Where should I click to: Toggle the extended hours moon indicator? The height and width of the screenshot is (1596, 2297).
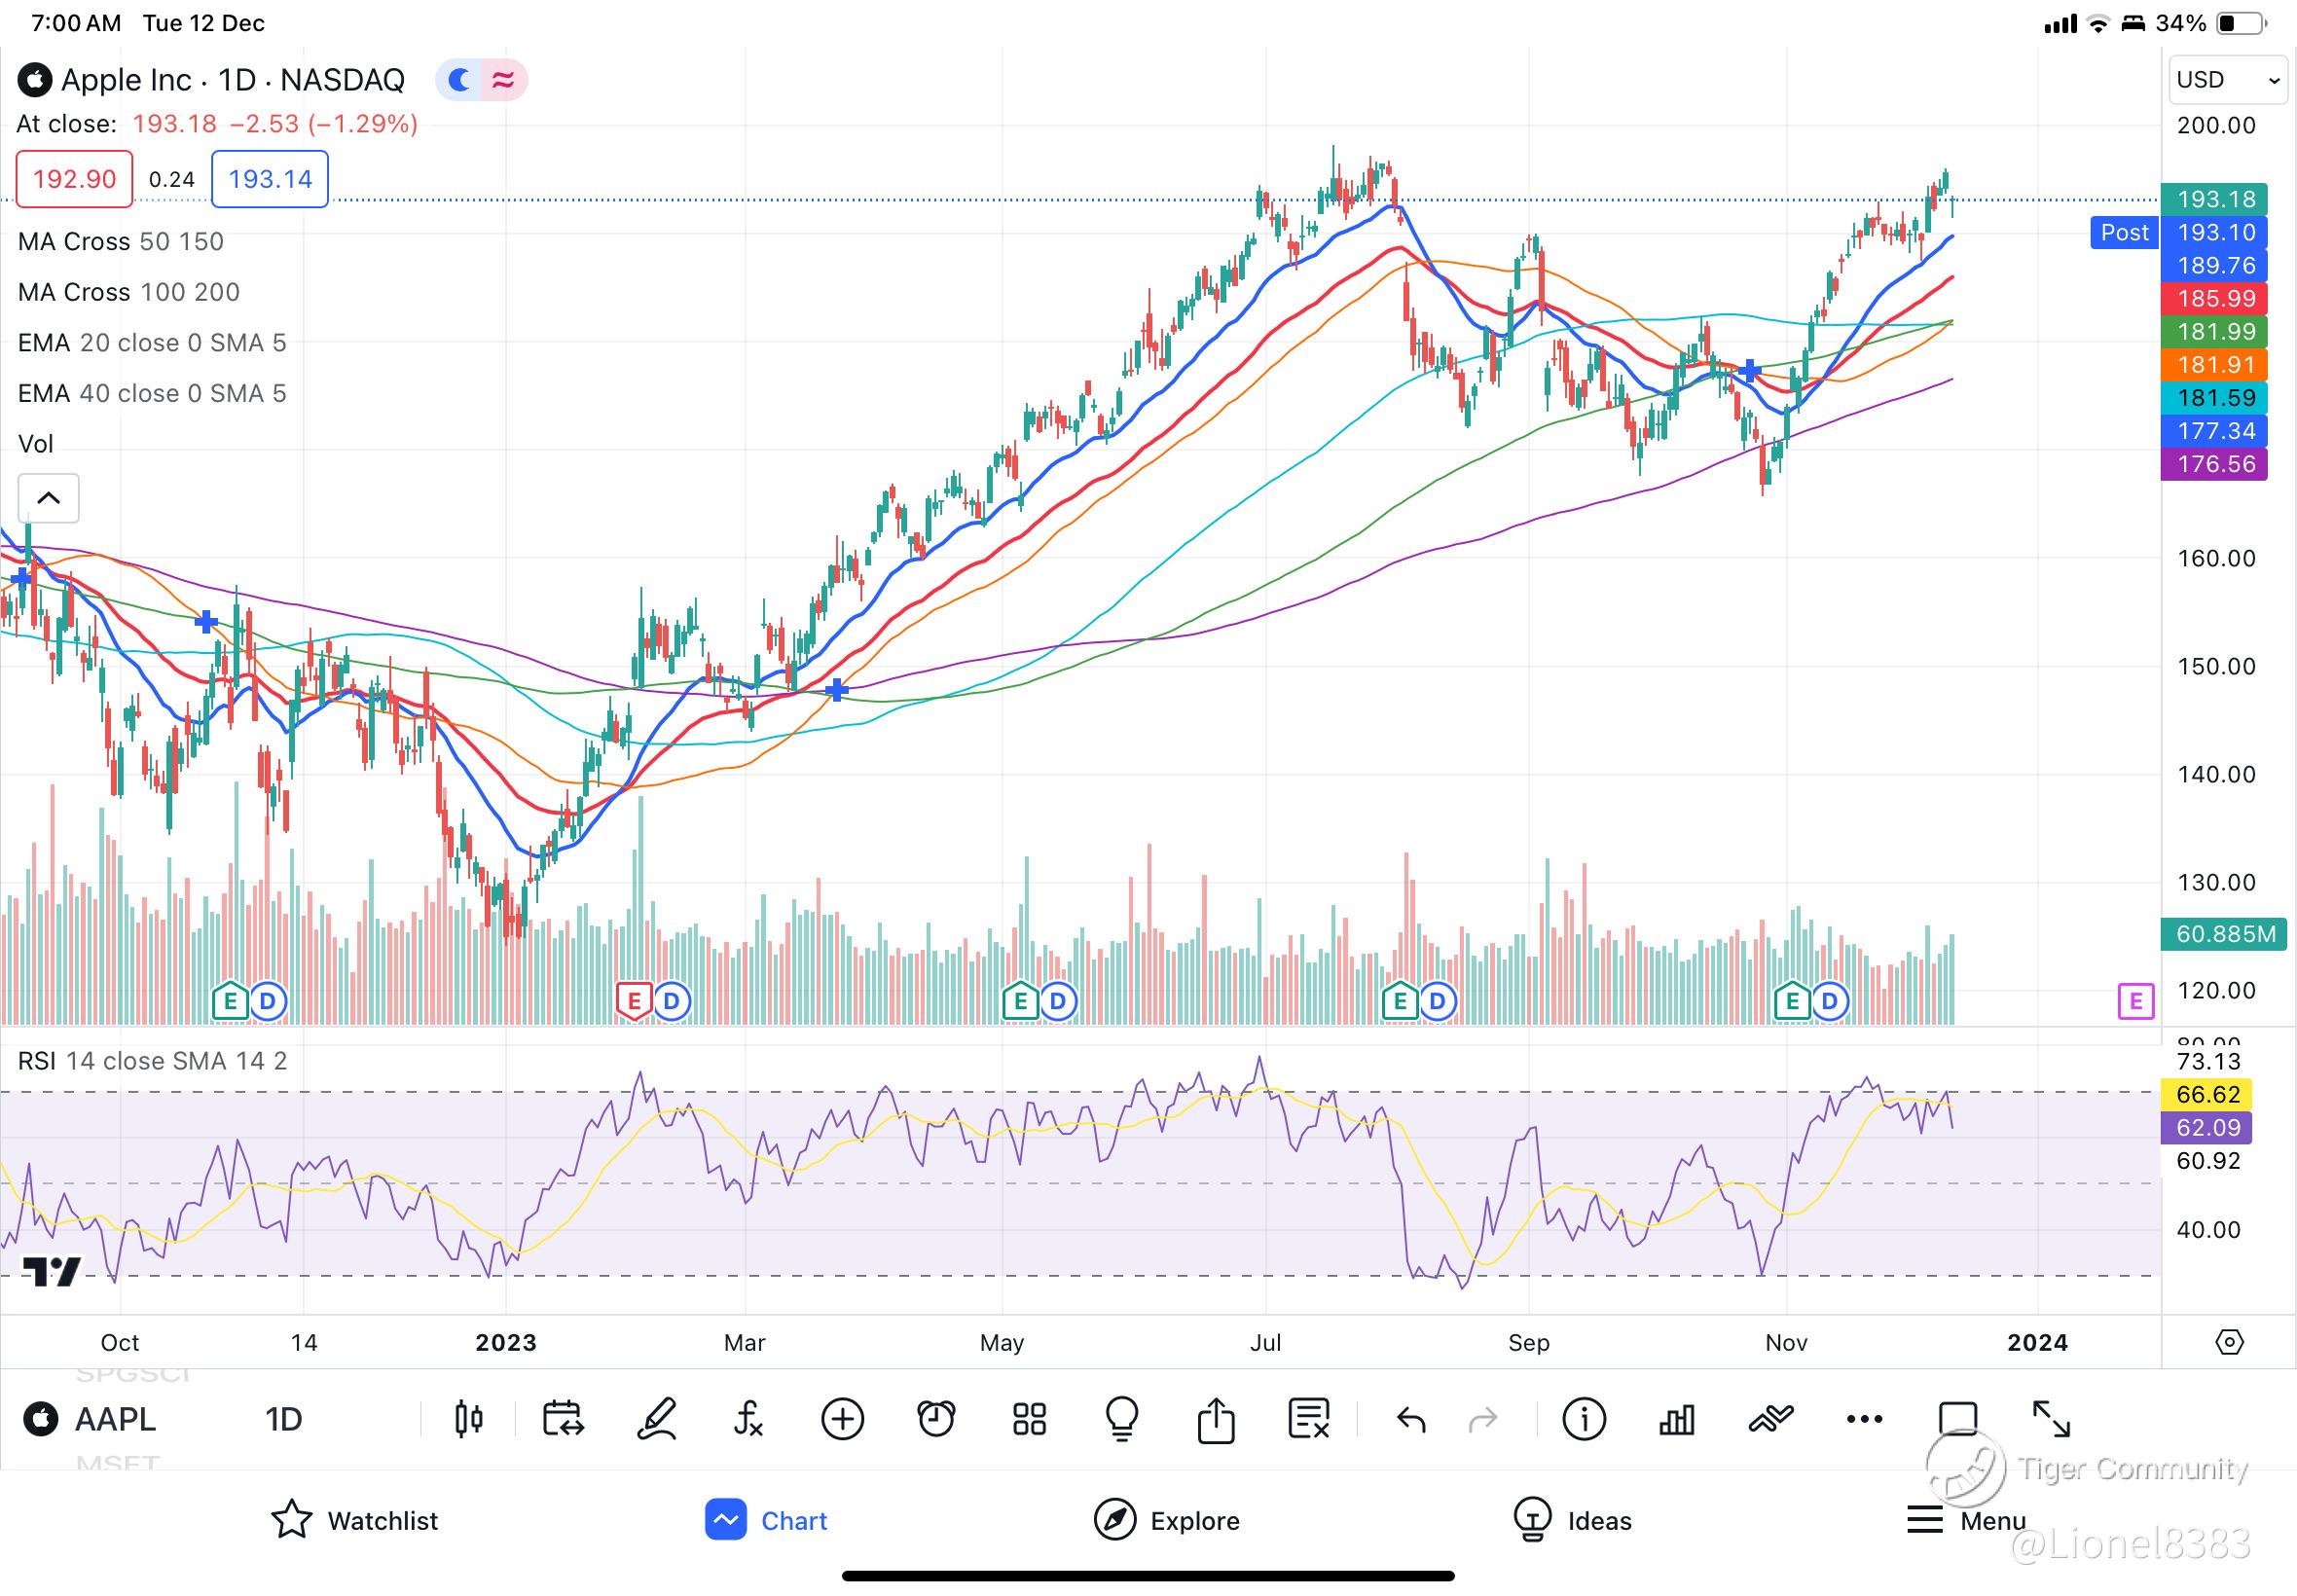461,80
